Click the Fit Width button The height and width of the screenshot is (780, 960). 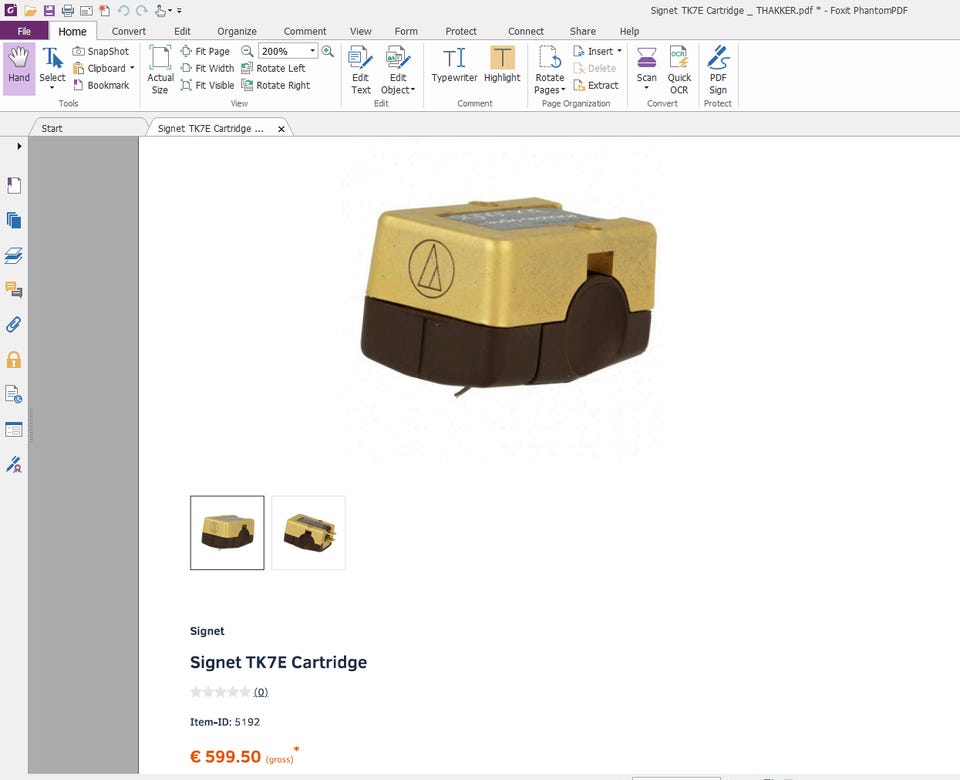pos(208,68)
